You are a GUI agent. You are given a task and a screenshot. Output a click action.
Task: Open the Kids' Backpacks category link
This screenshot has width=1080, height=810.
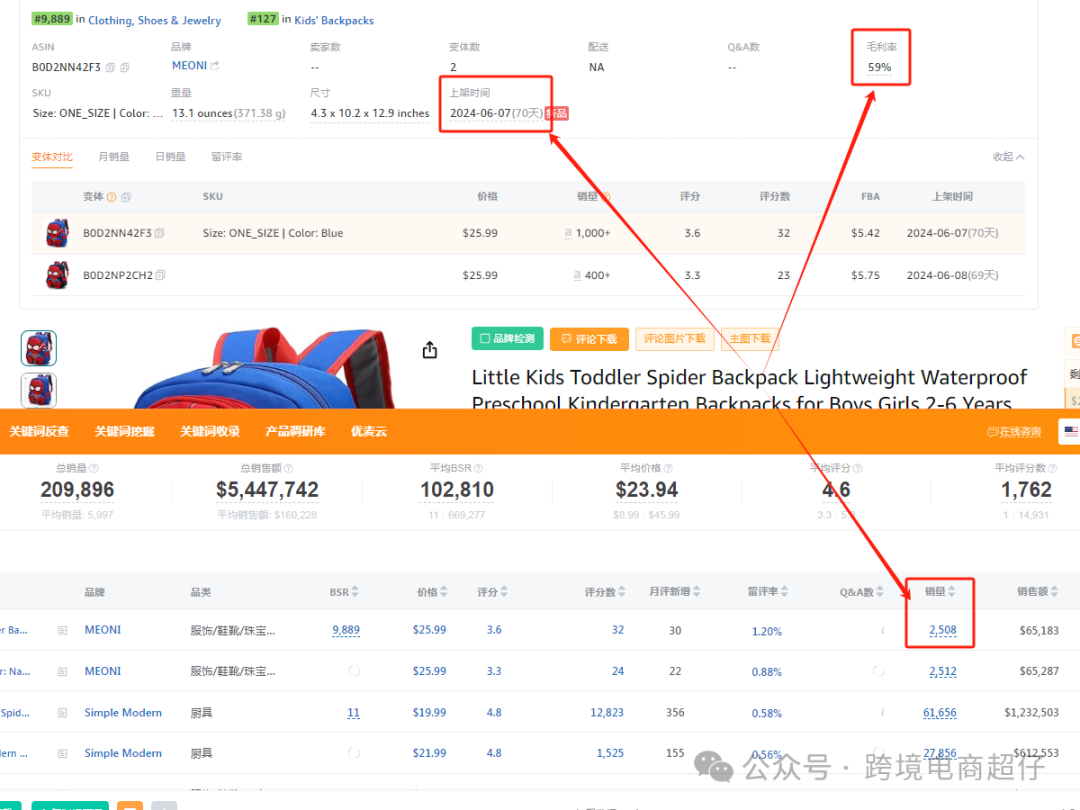pyautogui.click(x=334, y=20)
